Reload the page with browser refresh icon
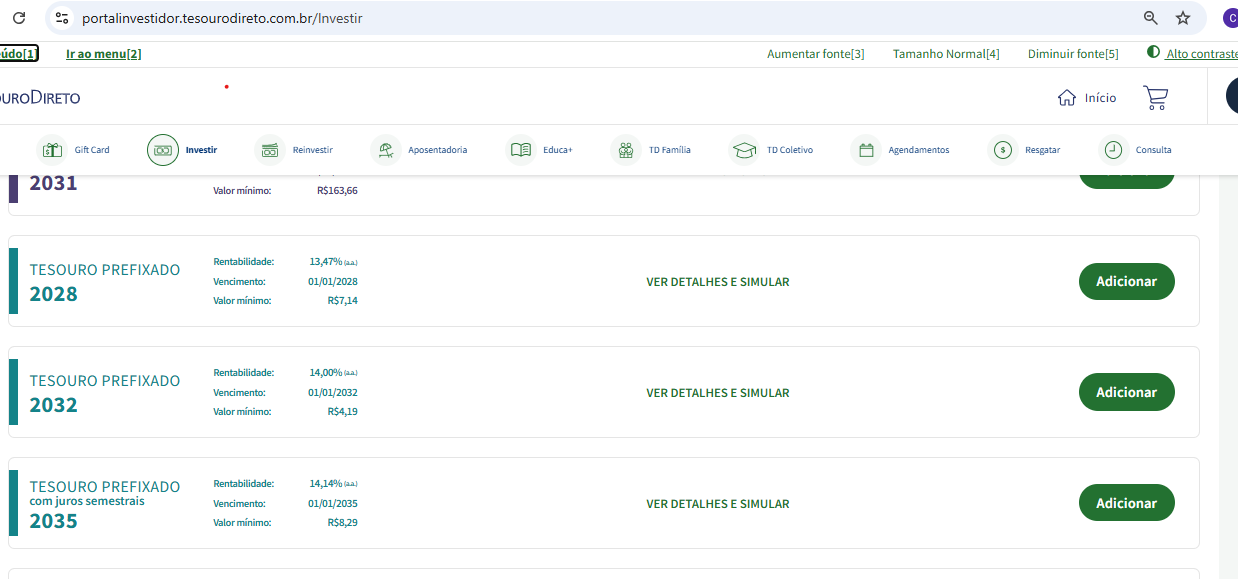 point(19,18)
